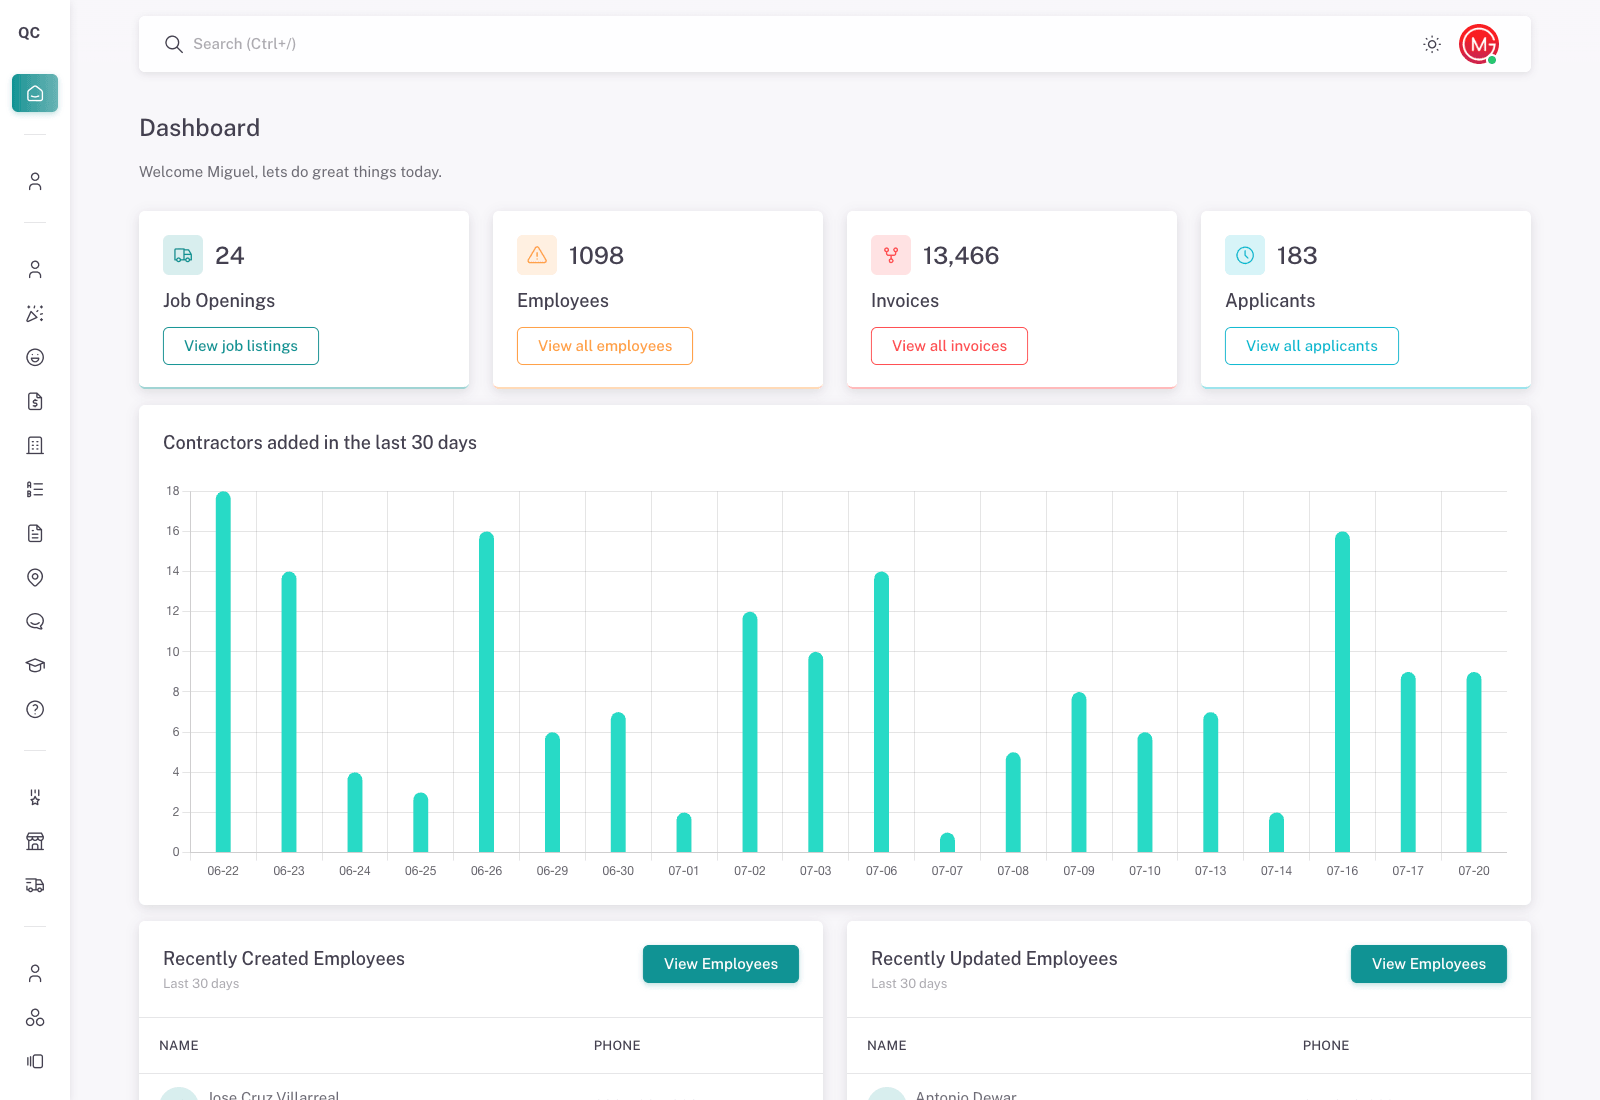
Task: Open the delivery truck sidebar icon
Action: coord(35,885)
